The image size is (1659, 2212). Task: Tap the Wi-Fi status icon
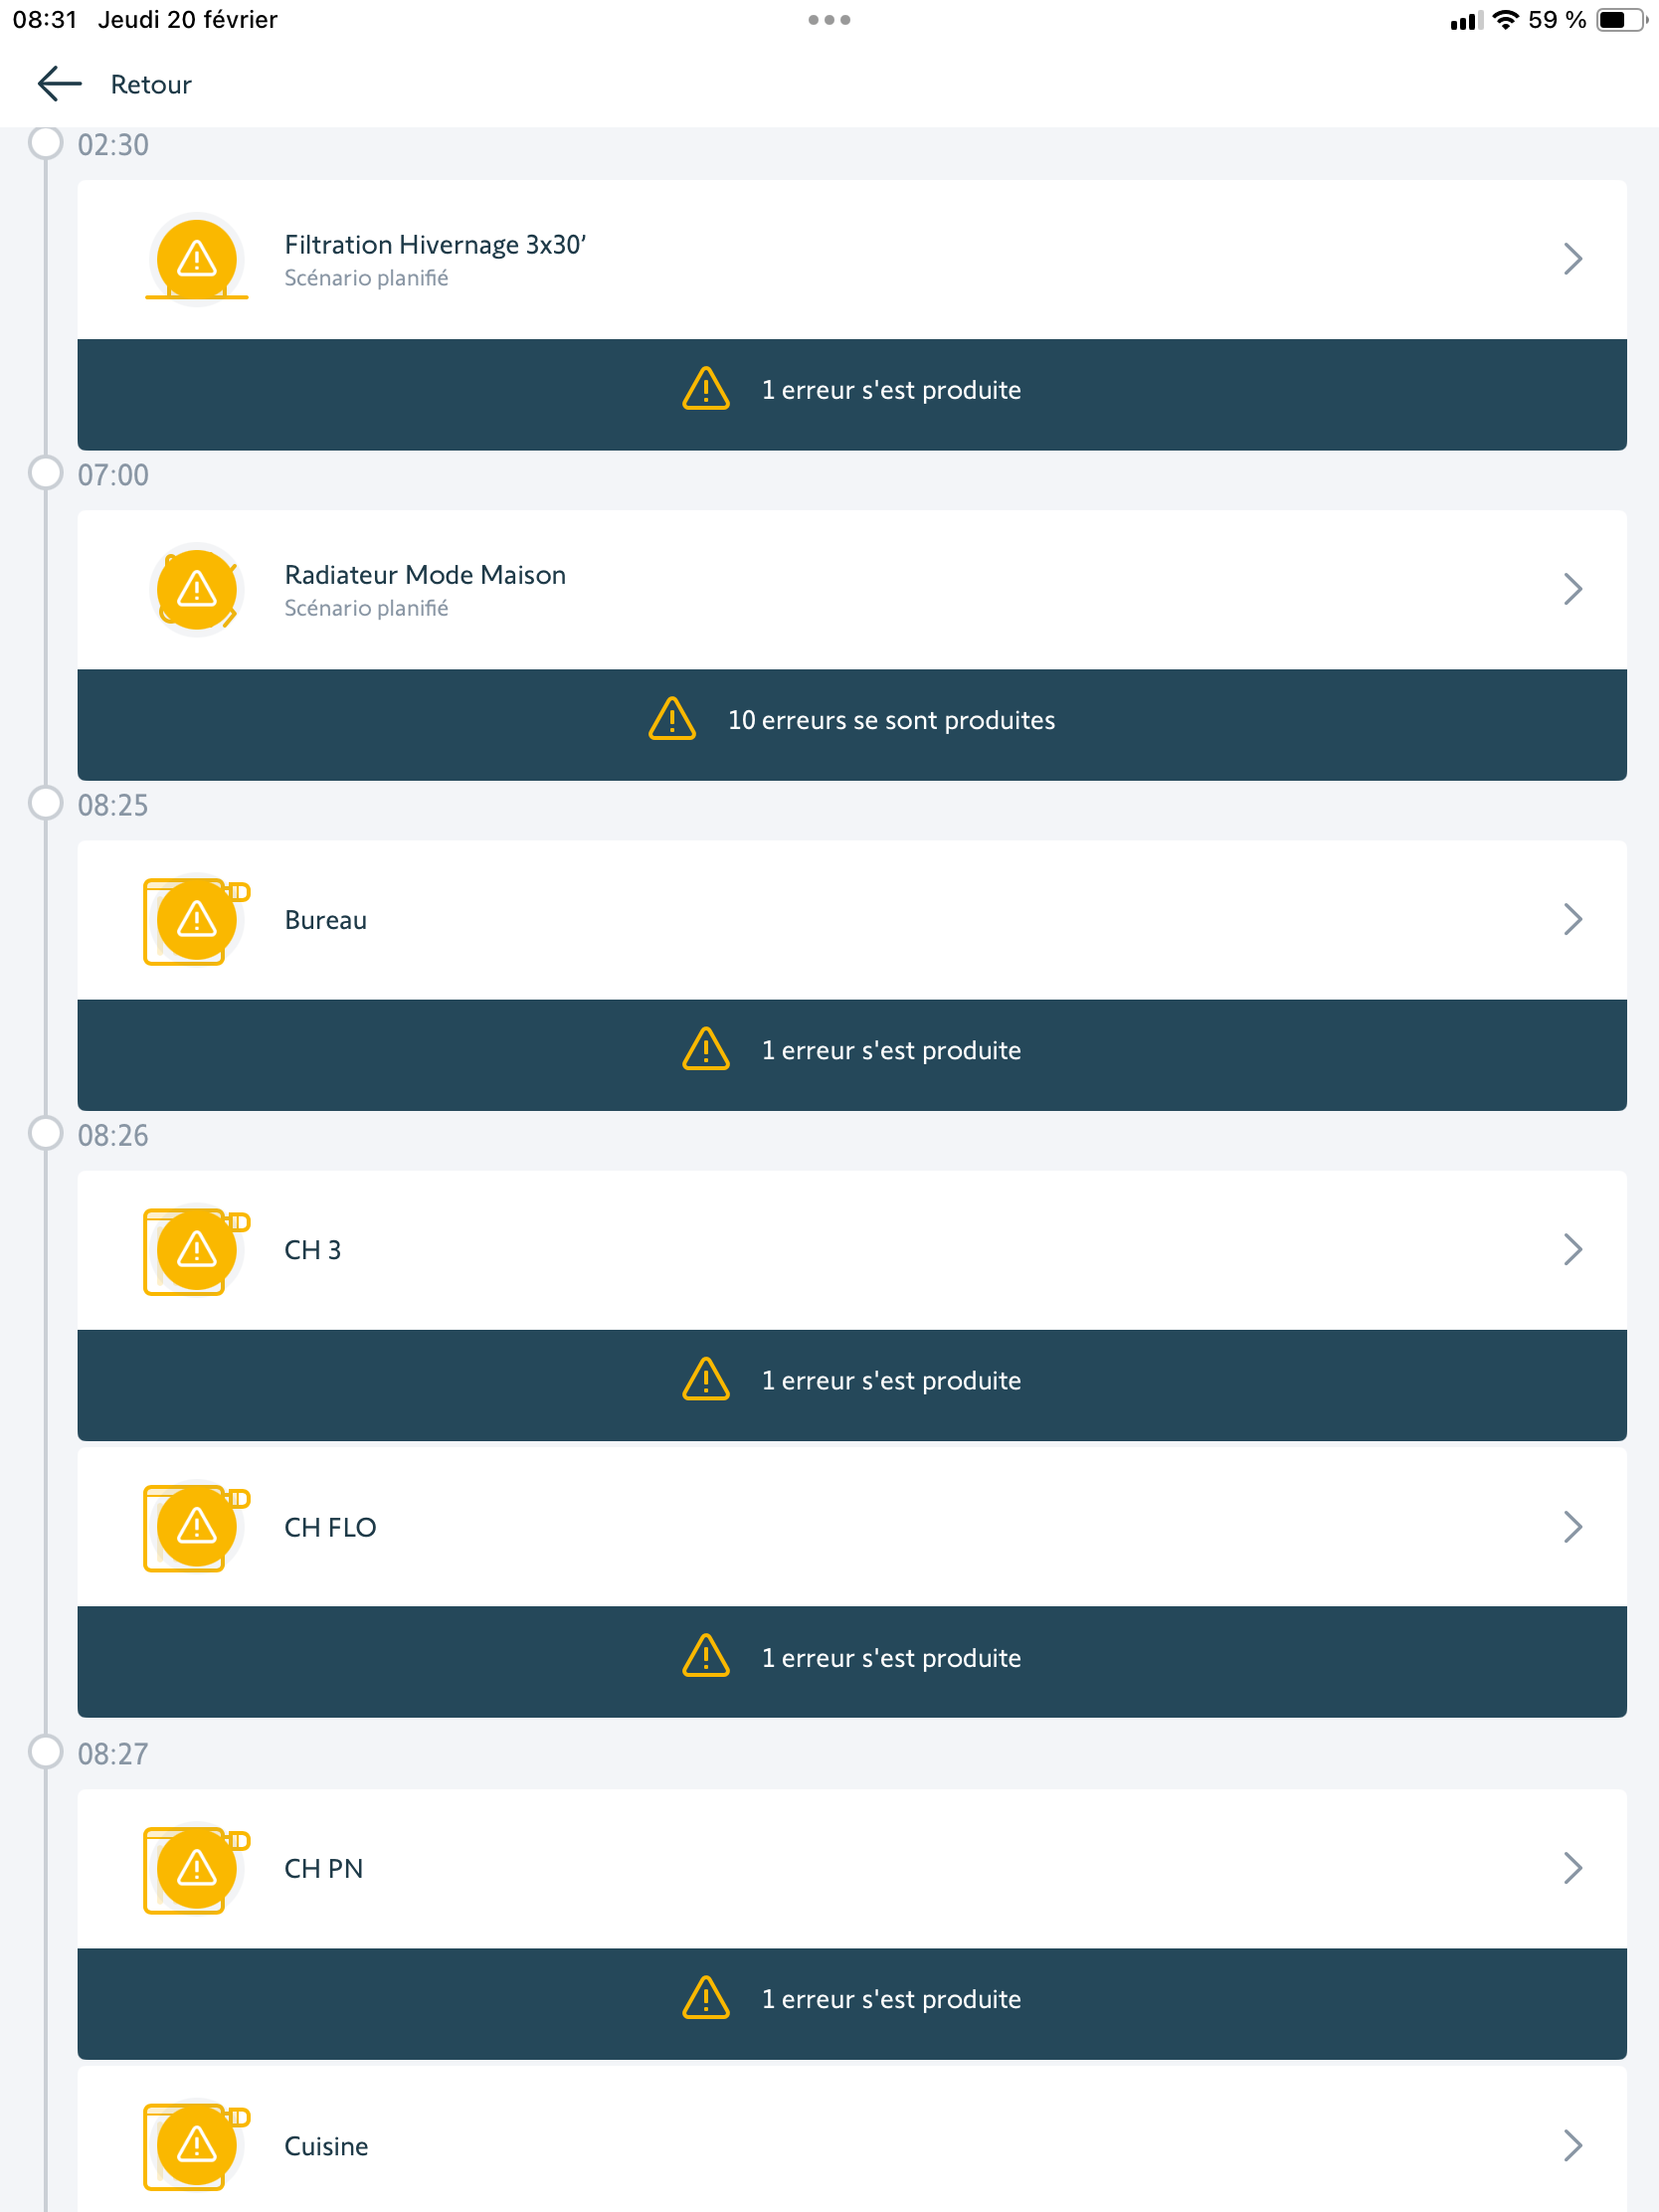click(1505, 20)
